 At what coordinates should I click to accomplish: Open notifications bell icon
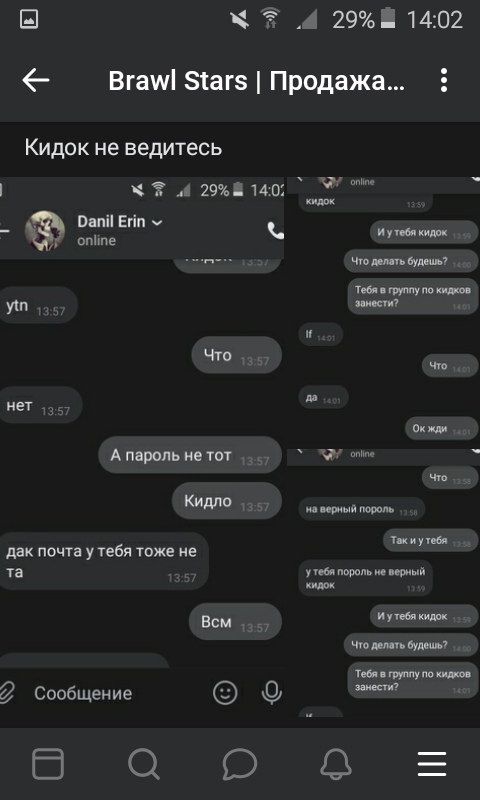pyautogui.click(x=336, y=764)
